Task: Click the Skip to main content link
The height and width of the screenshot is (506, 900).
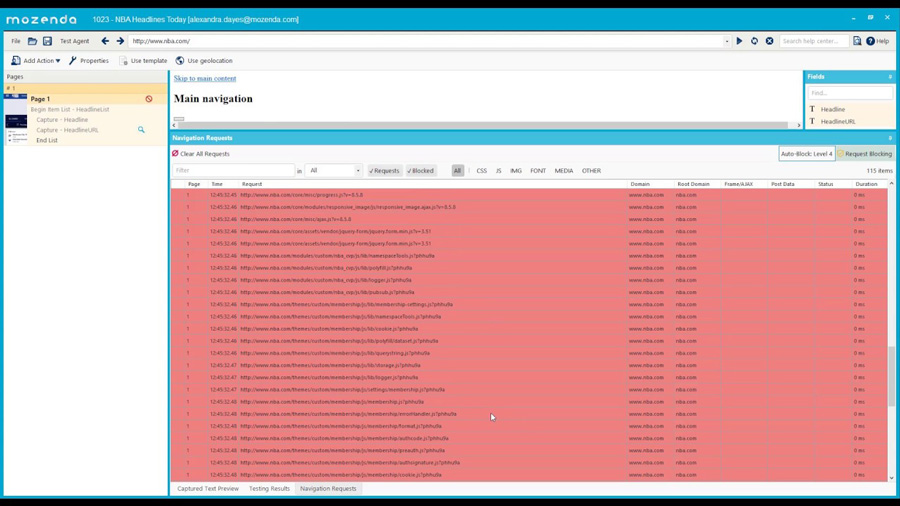Action: pos(205,79)
